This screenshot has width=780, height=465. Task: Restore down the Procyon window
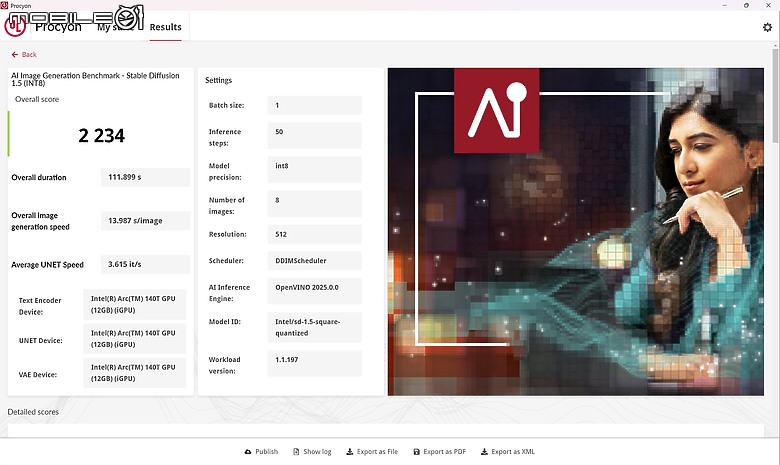click(x=746, y=5)
